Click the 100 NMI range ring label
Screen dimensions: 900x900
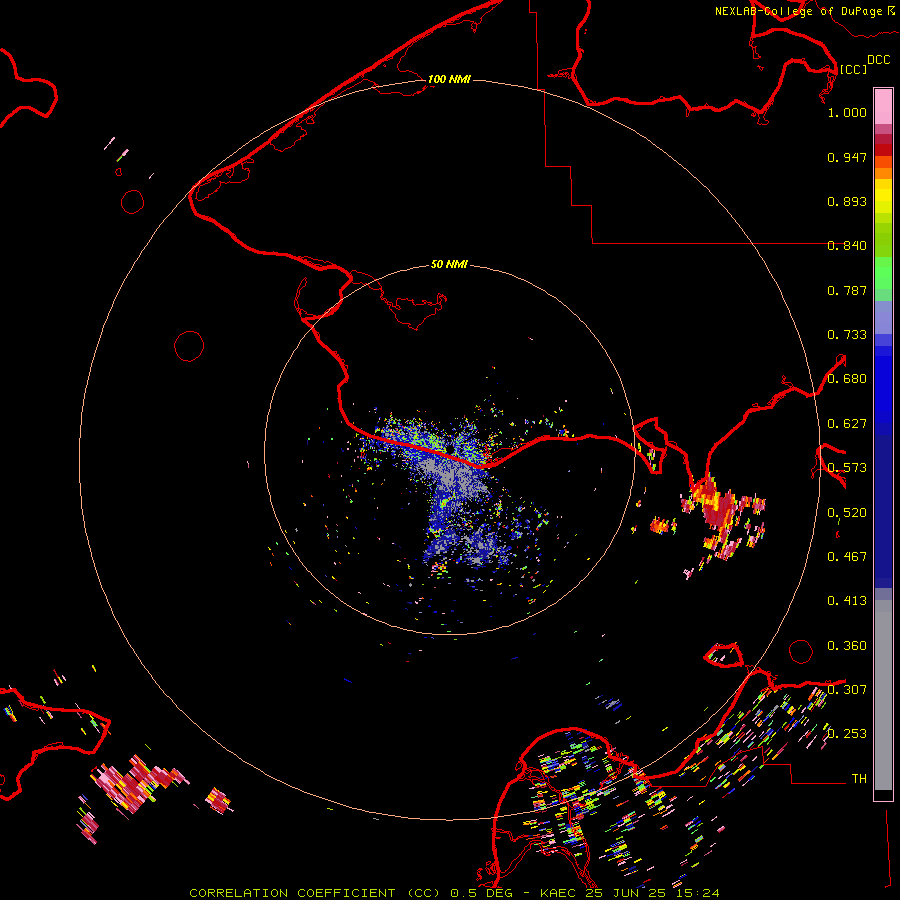click(449, 79)
